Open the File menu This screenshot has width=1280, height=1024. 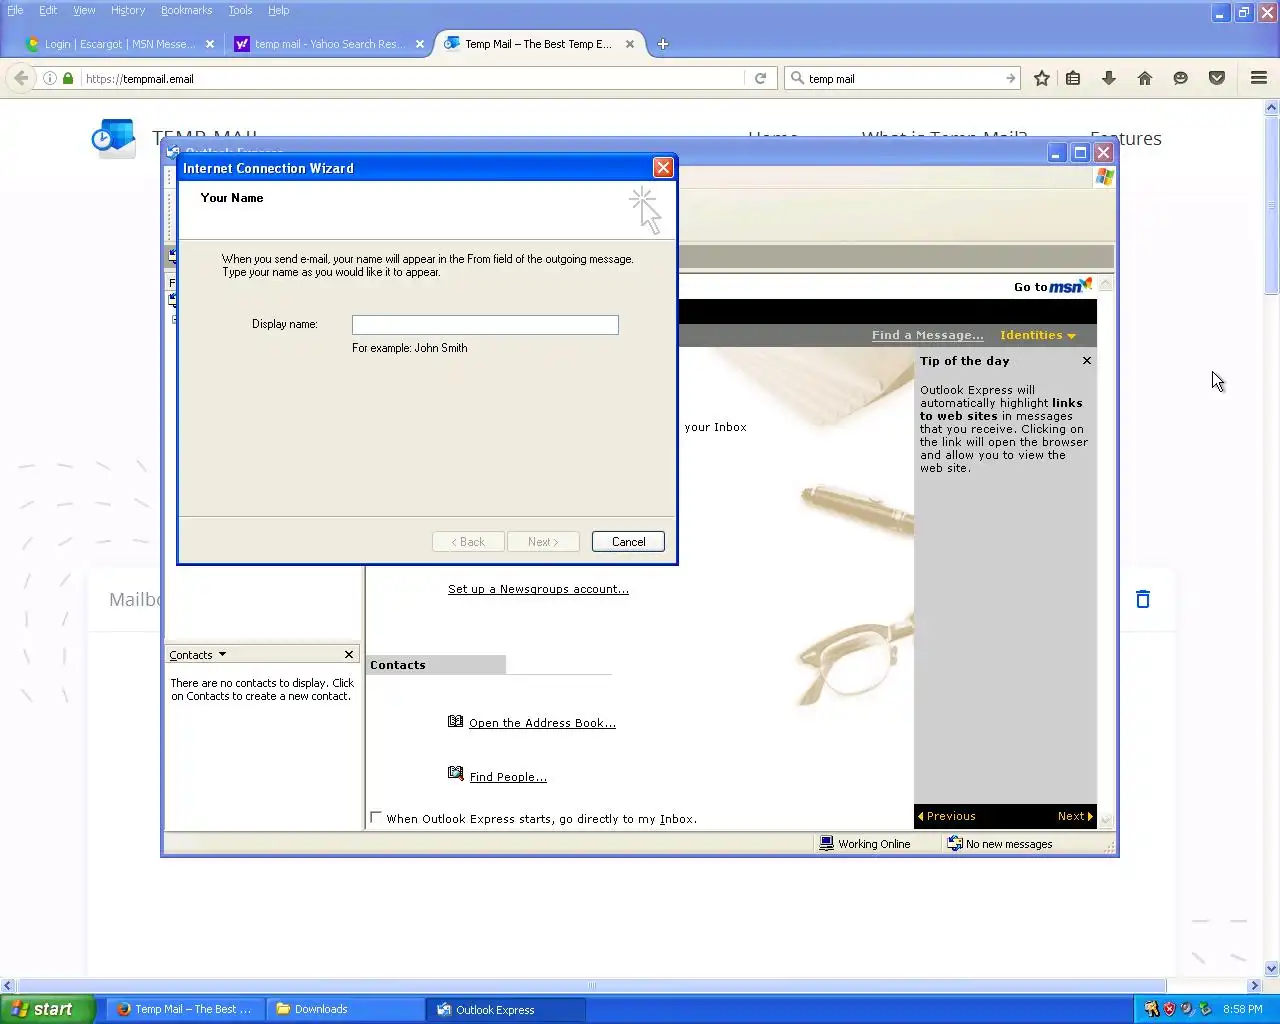click(x=15, y=10)
